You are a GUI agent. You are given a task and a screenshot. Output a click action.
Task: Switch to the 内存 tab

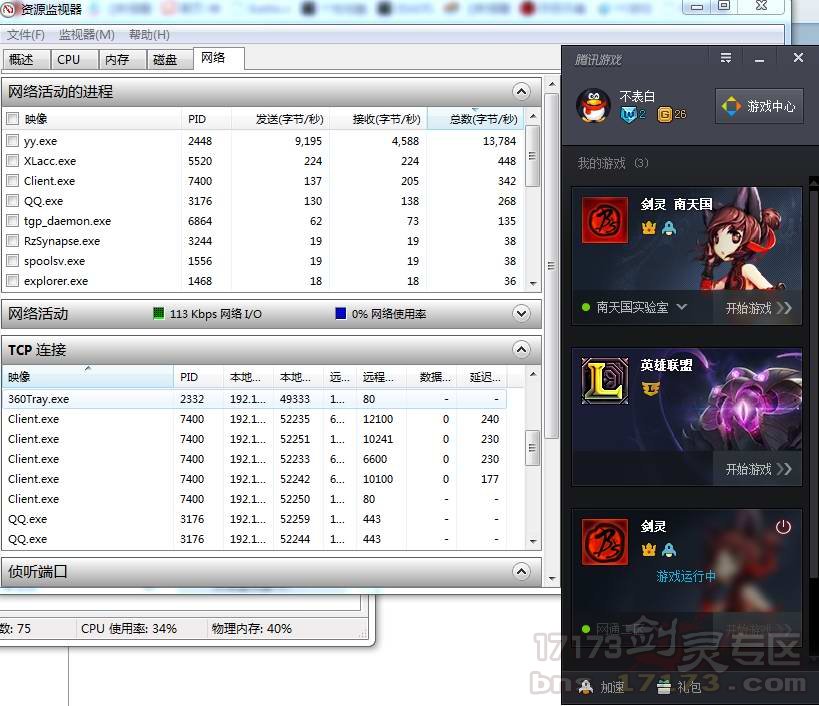(123, 60)
